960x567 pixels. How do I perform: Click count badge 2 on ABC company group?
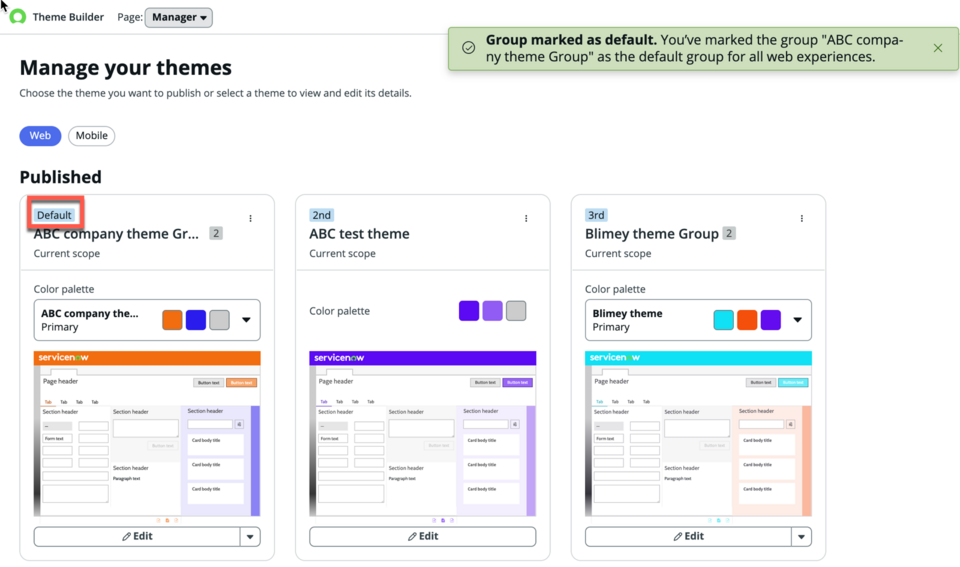pos(216,233)
